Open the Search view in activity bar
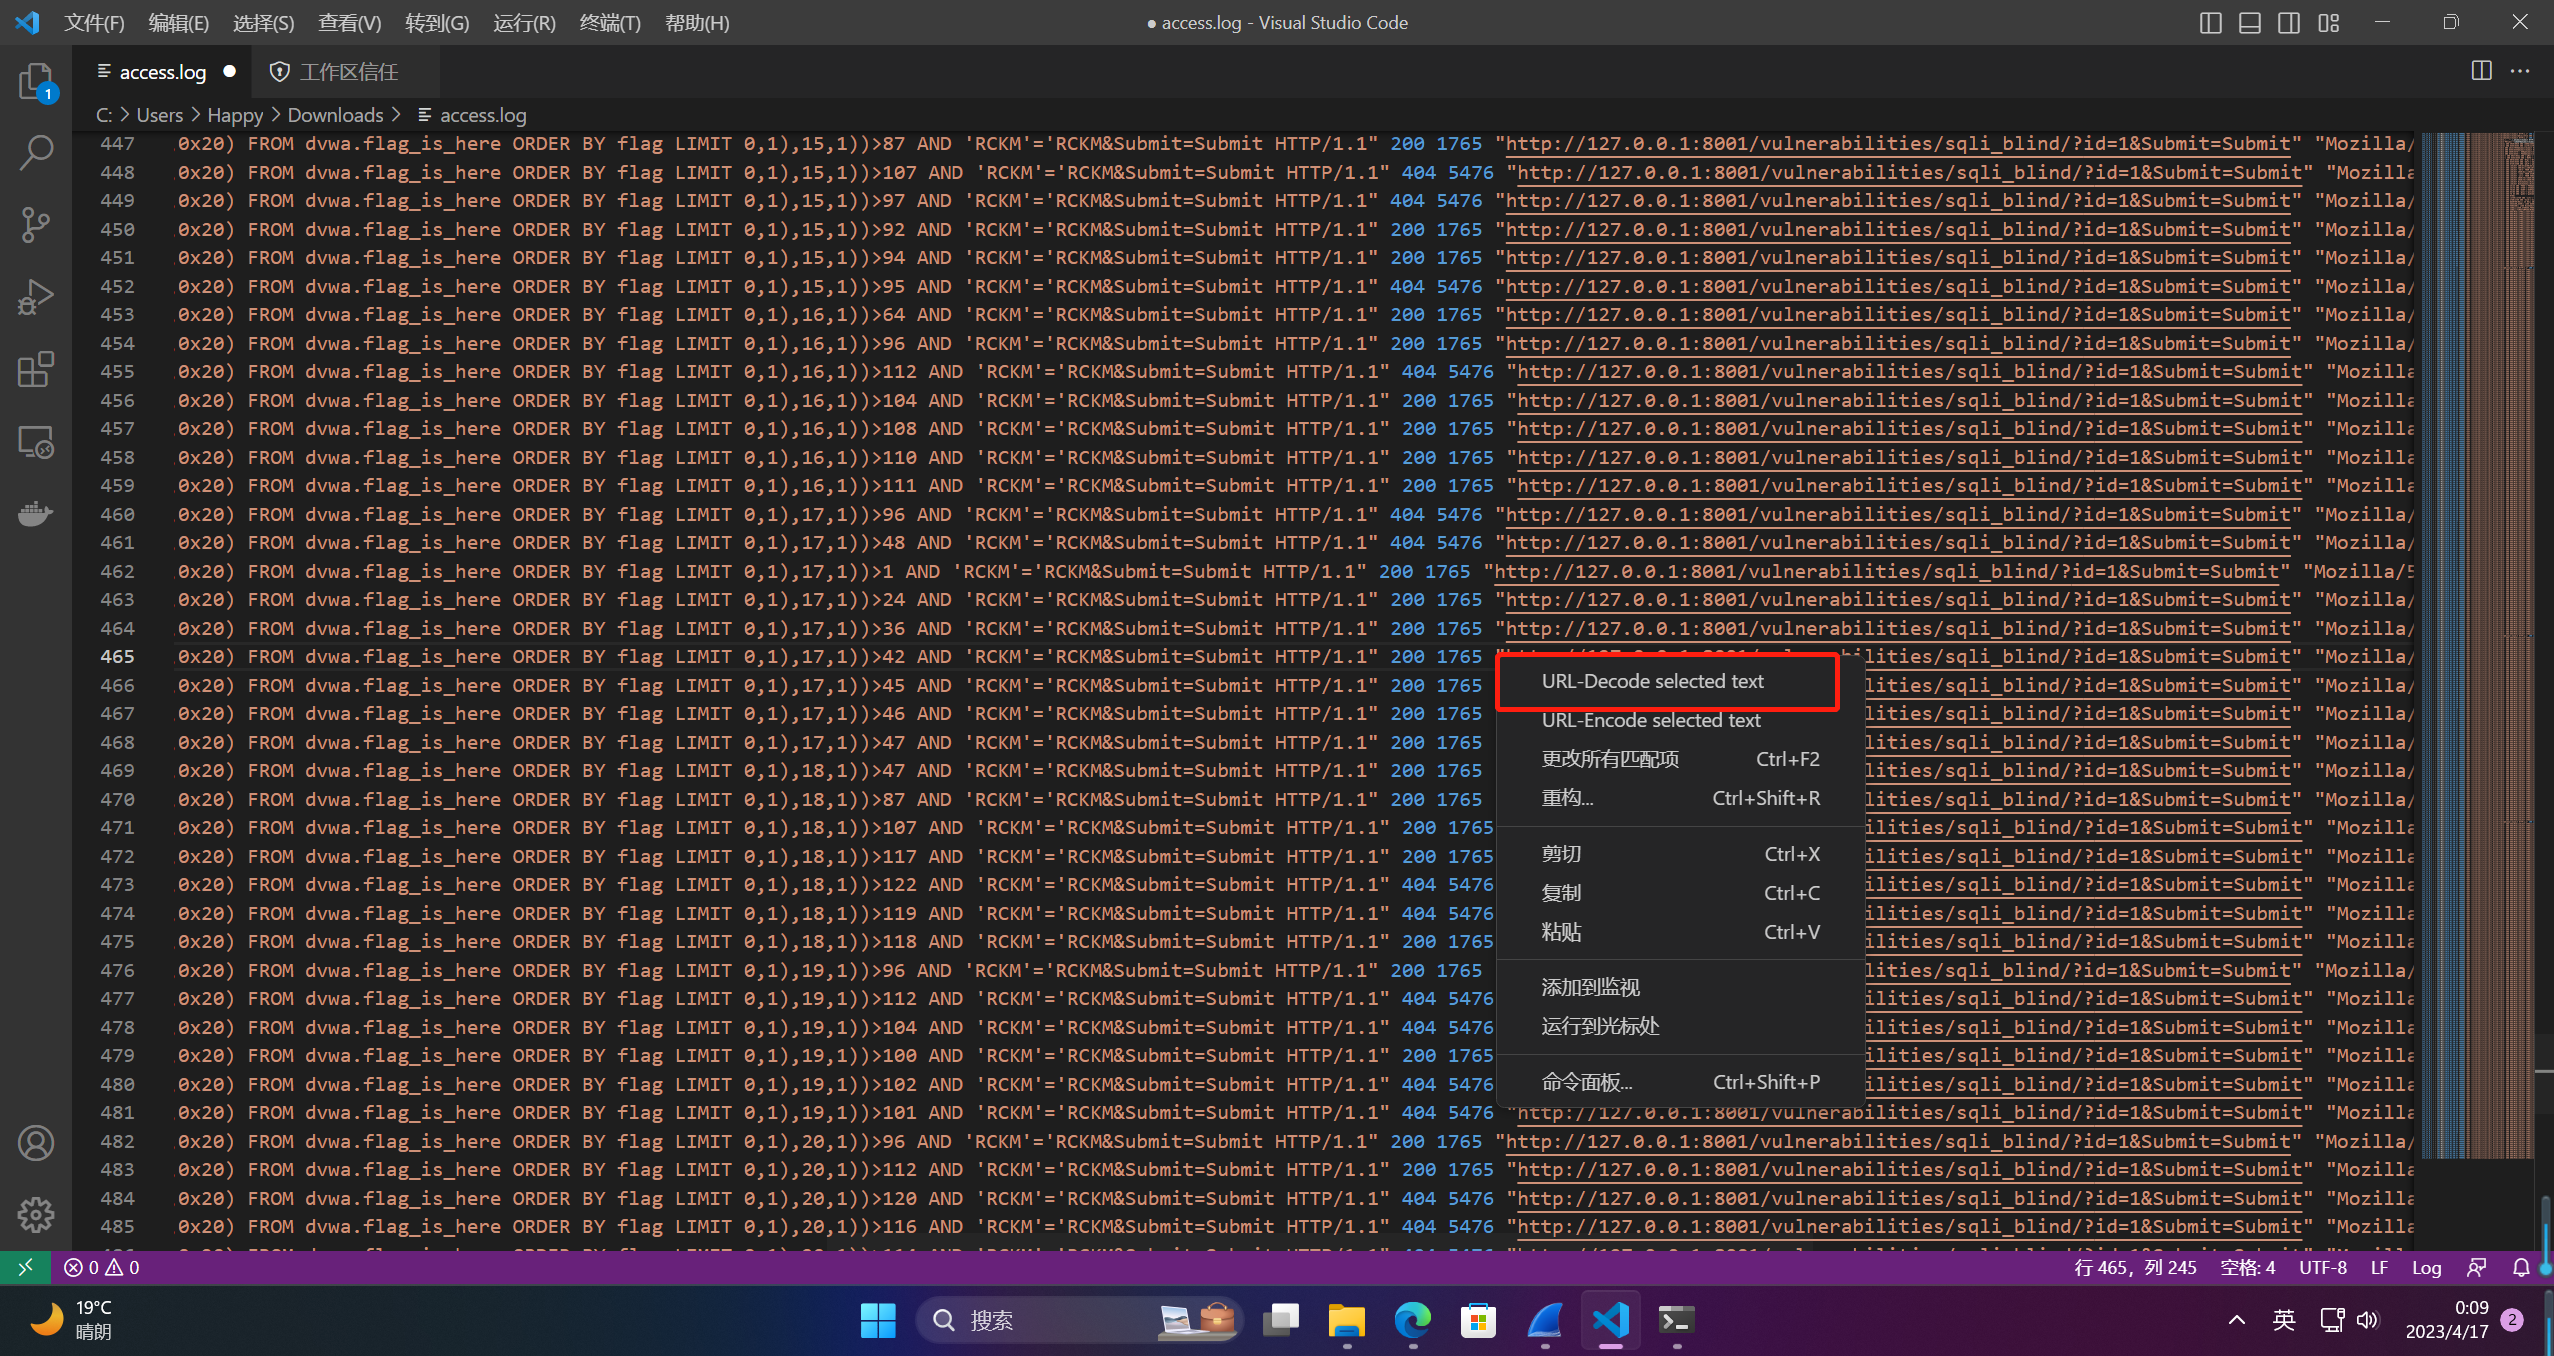This screenshot has height=1356, width=2554. point(36,152)
